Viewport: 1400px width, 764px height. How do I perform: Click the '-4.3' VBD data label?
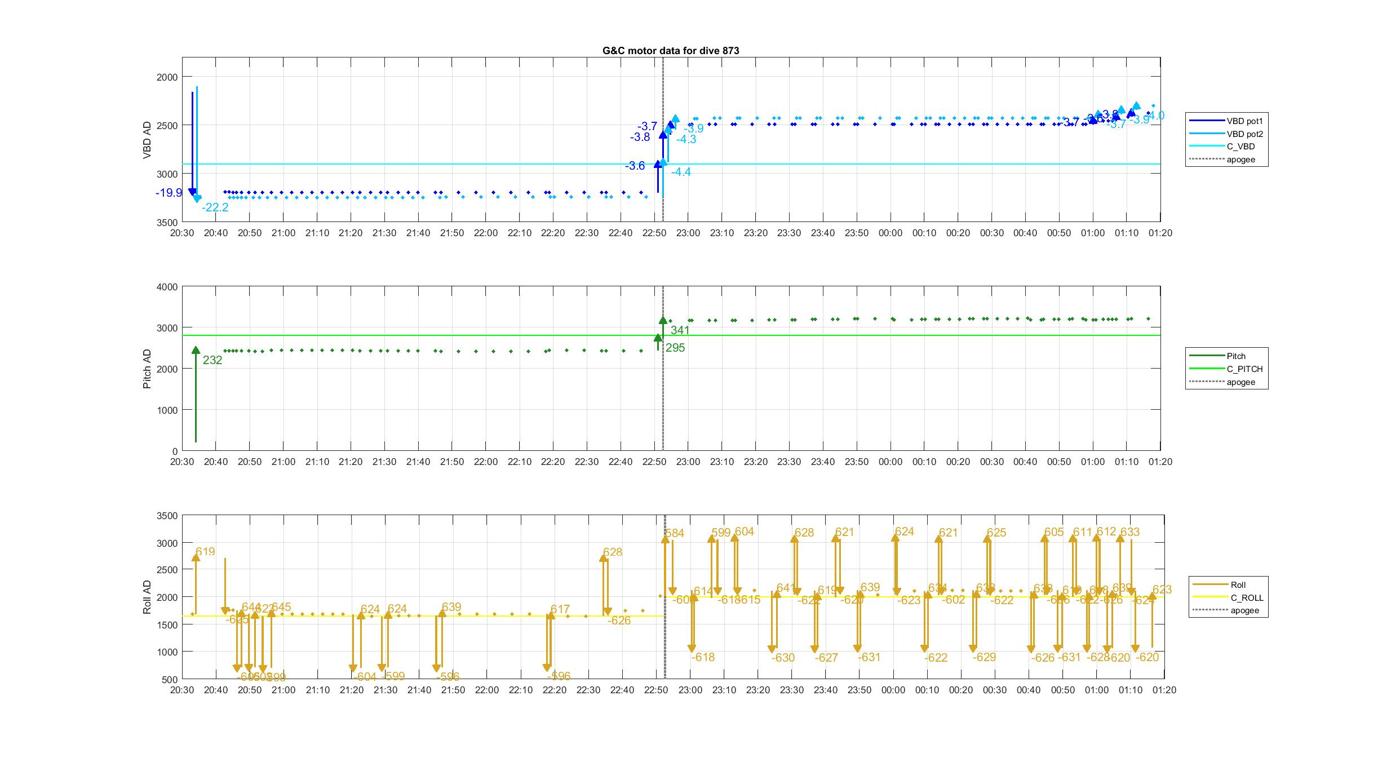(686, 140)
